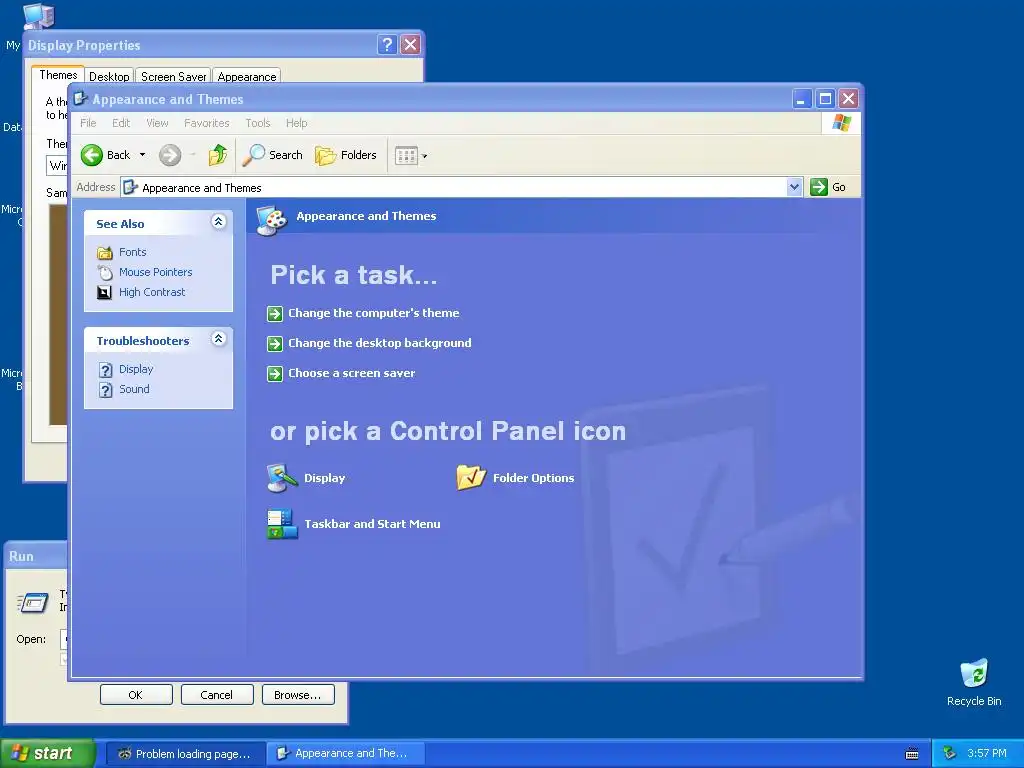Click the palette icon in Appearance and Themes header
The height and width of the screenshot is (768, 1024).
[x=272, y=219]
